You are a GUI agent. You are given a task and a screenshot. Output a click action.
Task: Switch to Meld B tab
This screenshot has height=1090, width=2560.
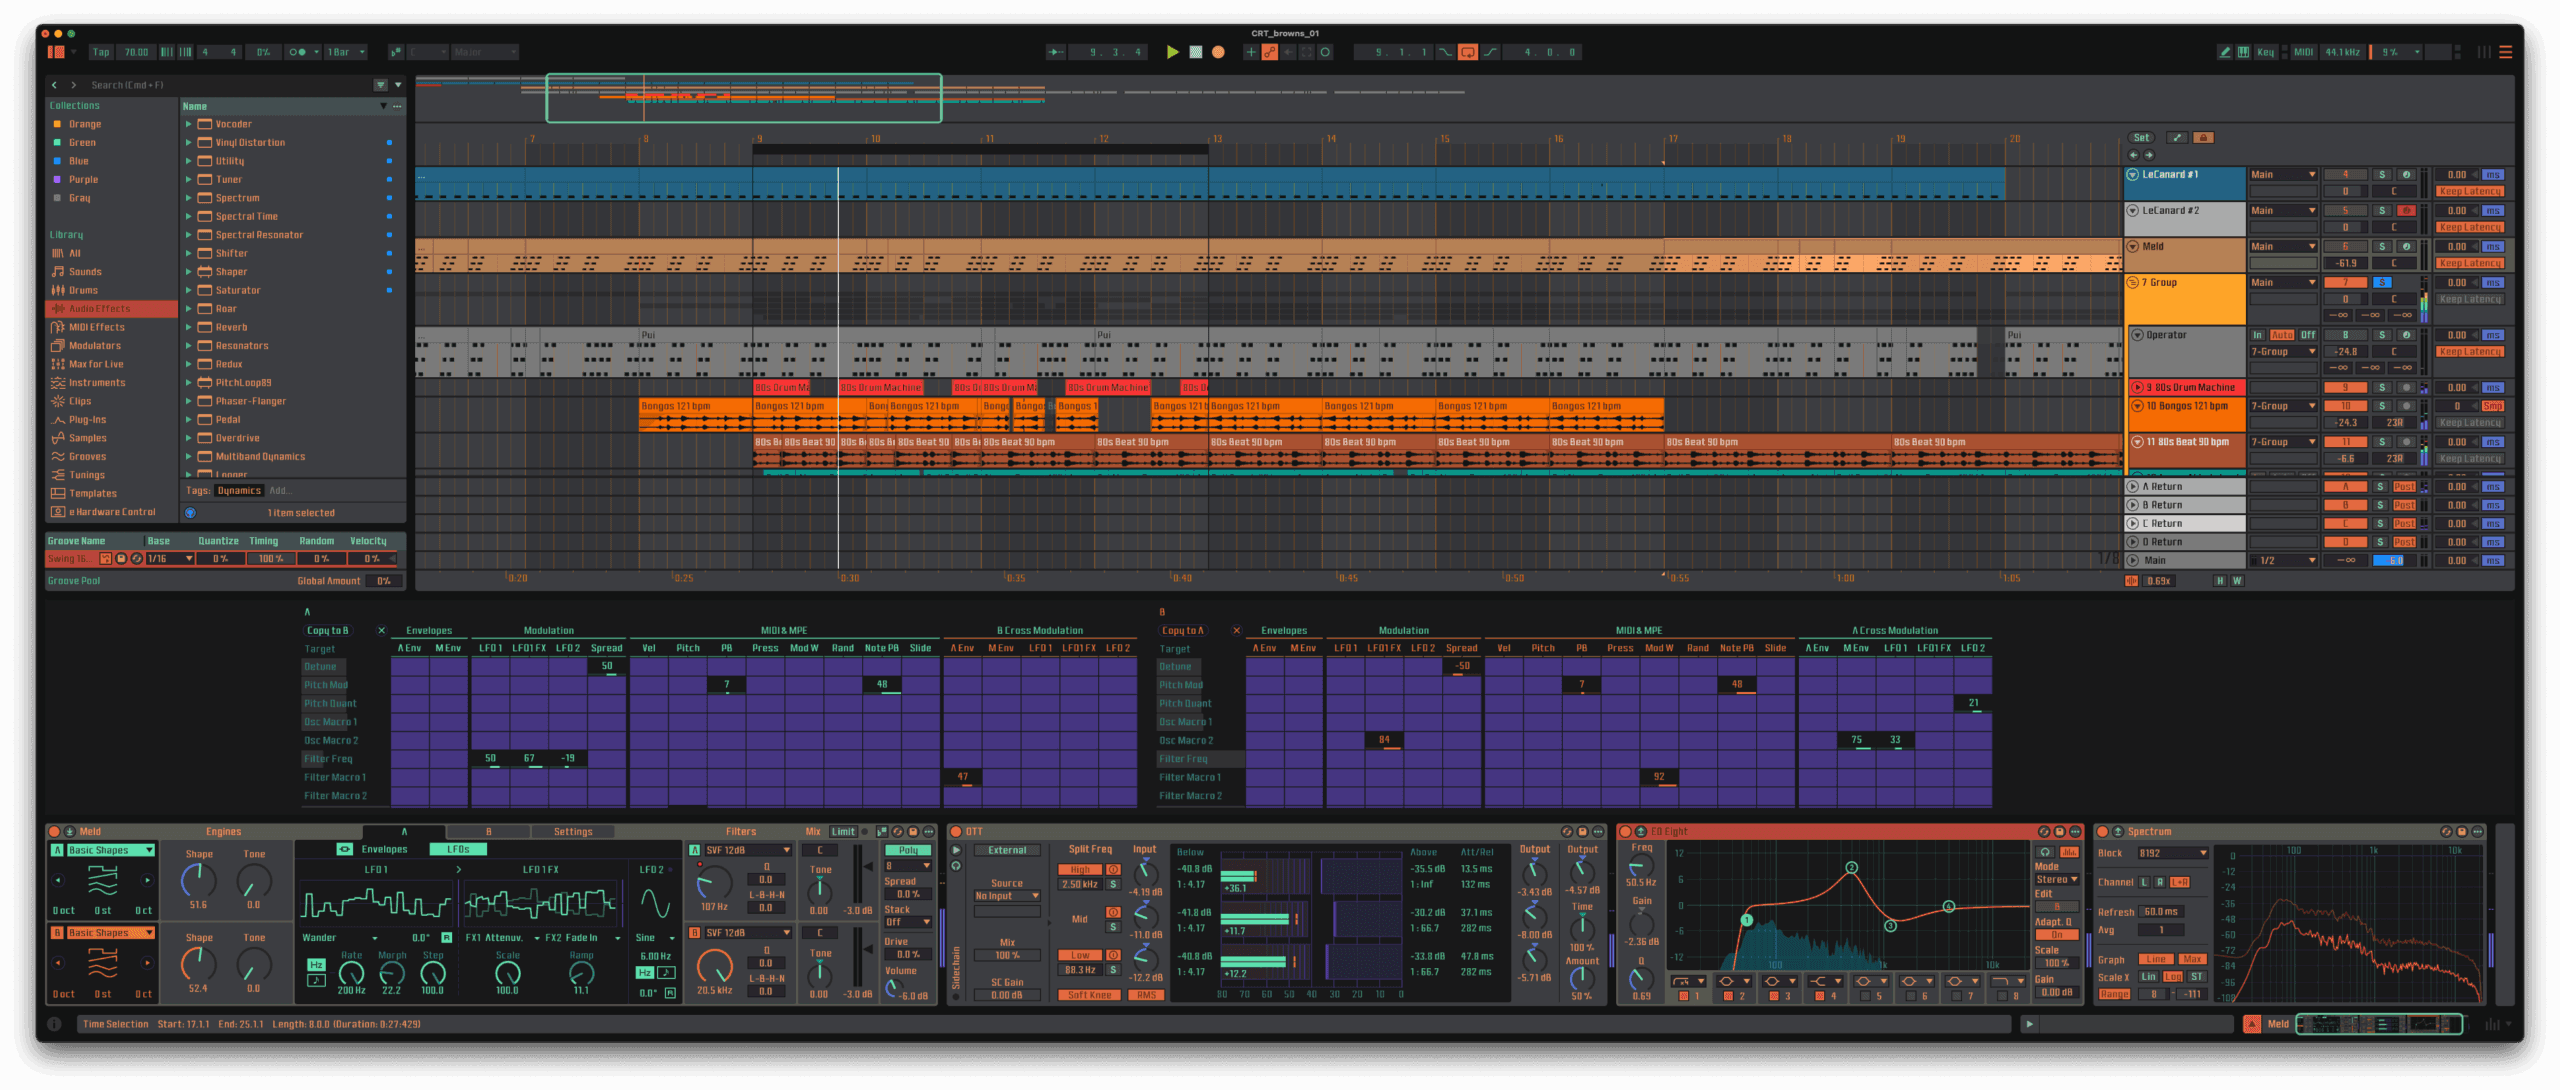click(488, 832)
